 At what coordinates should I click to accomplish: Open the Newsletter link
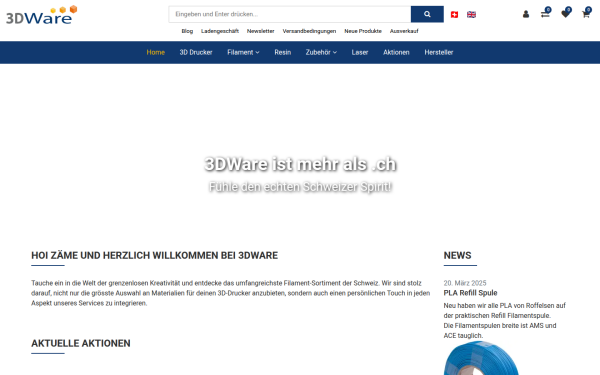click(261, 31)
